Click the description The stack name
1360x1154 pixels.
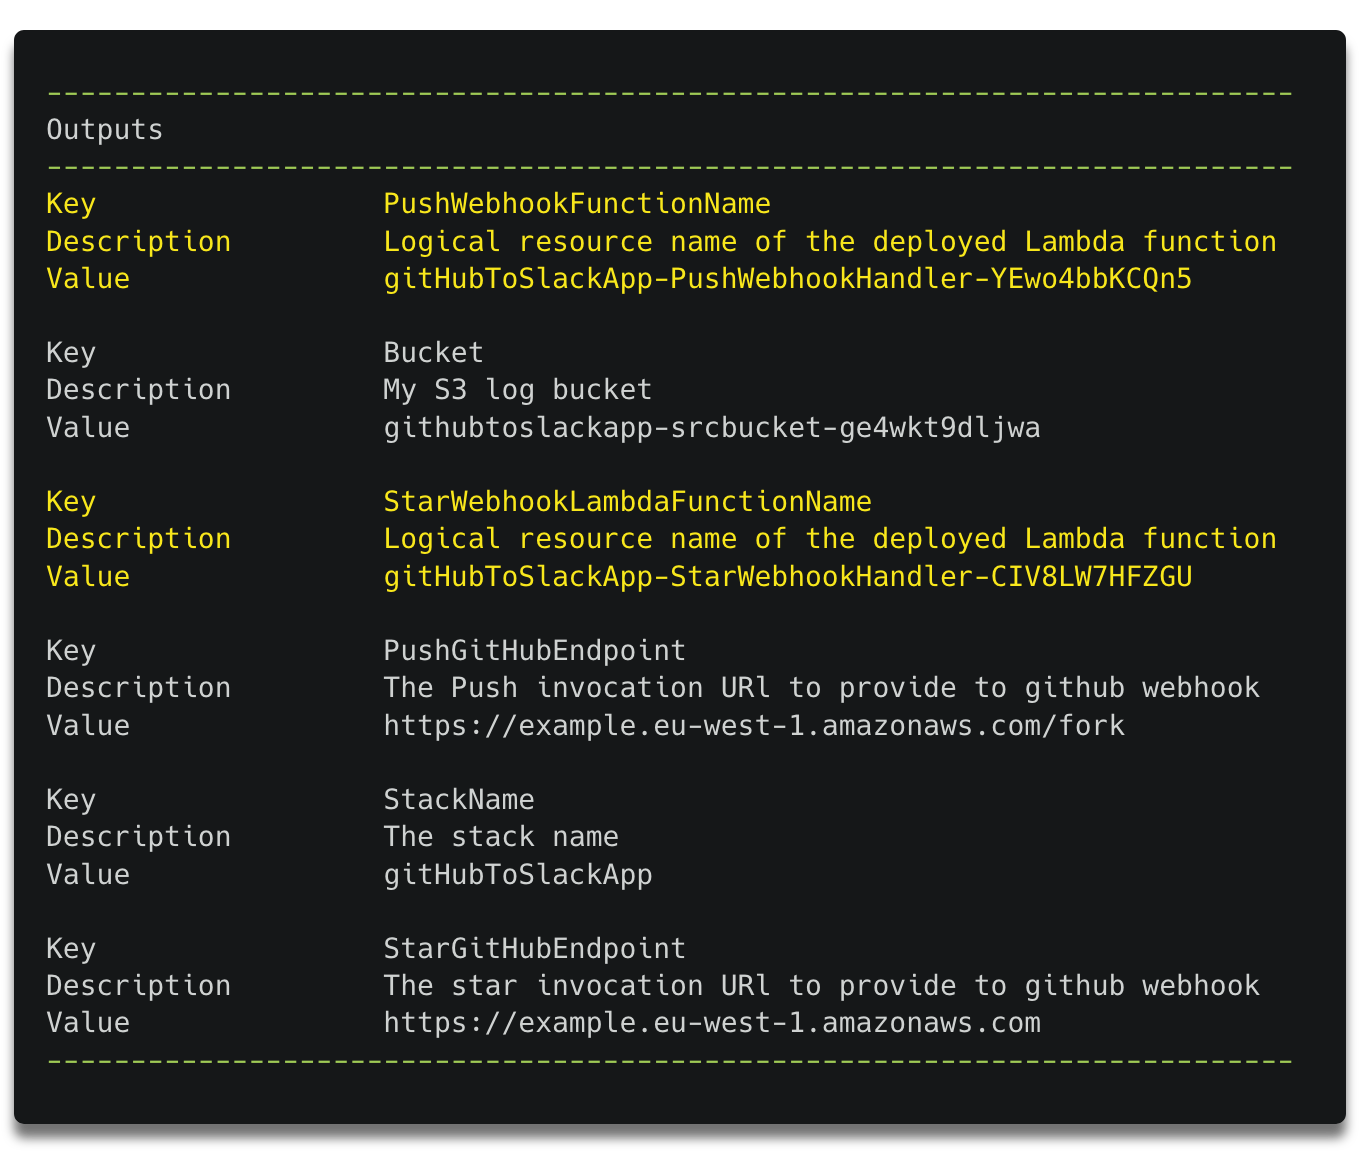tap(501, 837)
